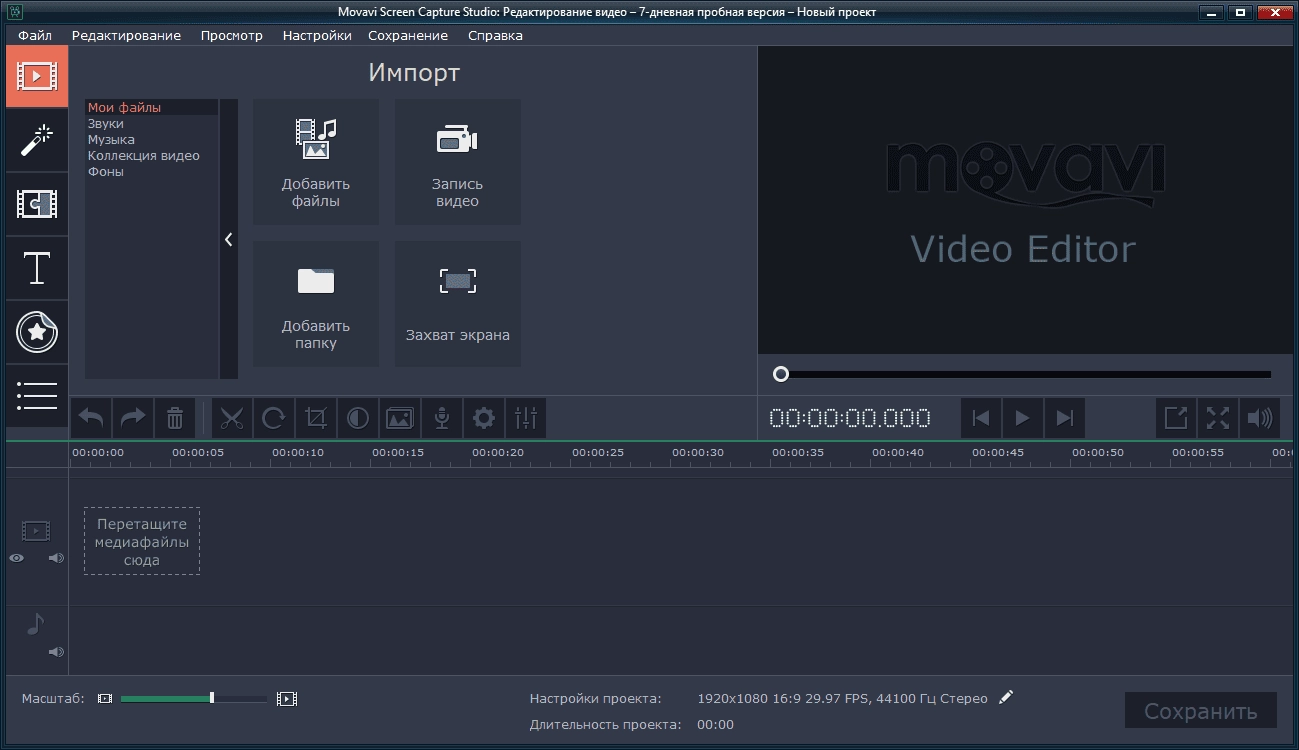Skip to next frame
This screenshot has height=750, width=1299.
click(x=1064, y=418)
